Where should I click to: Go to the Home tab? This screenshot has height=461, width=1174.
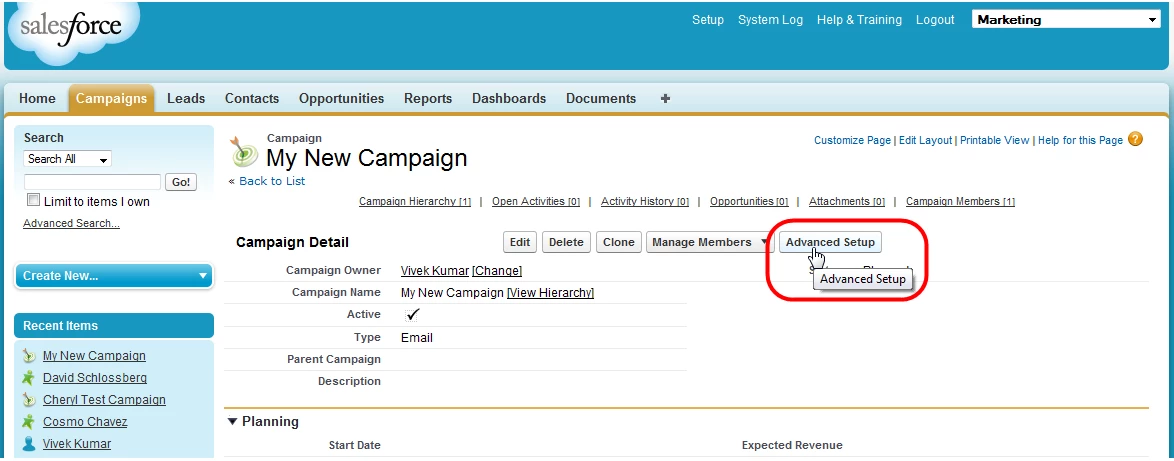[37, 98]
